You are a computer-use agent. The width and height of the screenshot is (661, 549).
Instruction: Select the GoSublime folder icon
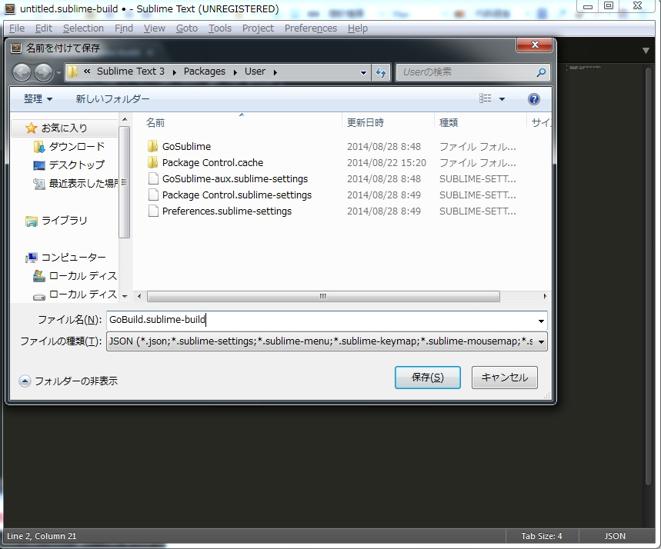point(153,146)
